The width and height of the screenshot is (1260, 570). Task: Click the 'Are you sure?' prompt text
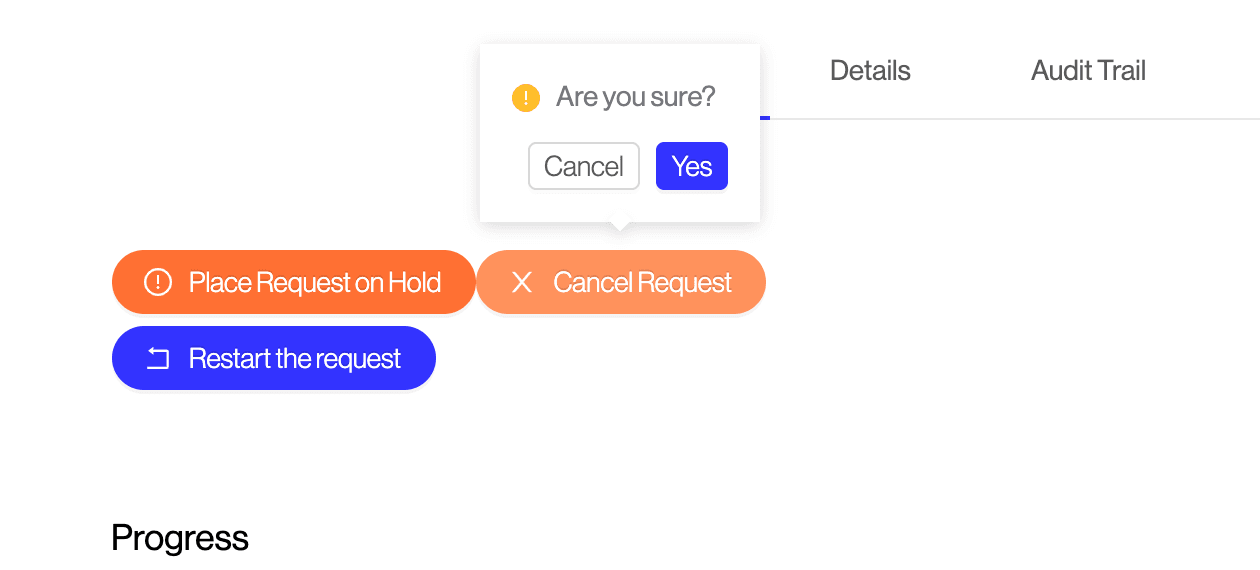point(636,97)
